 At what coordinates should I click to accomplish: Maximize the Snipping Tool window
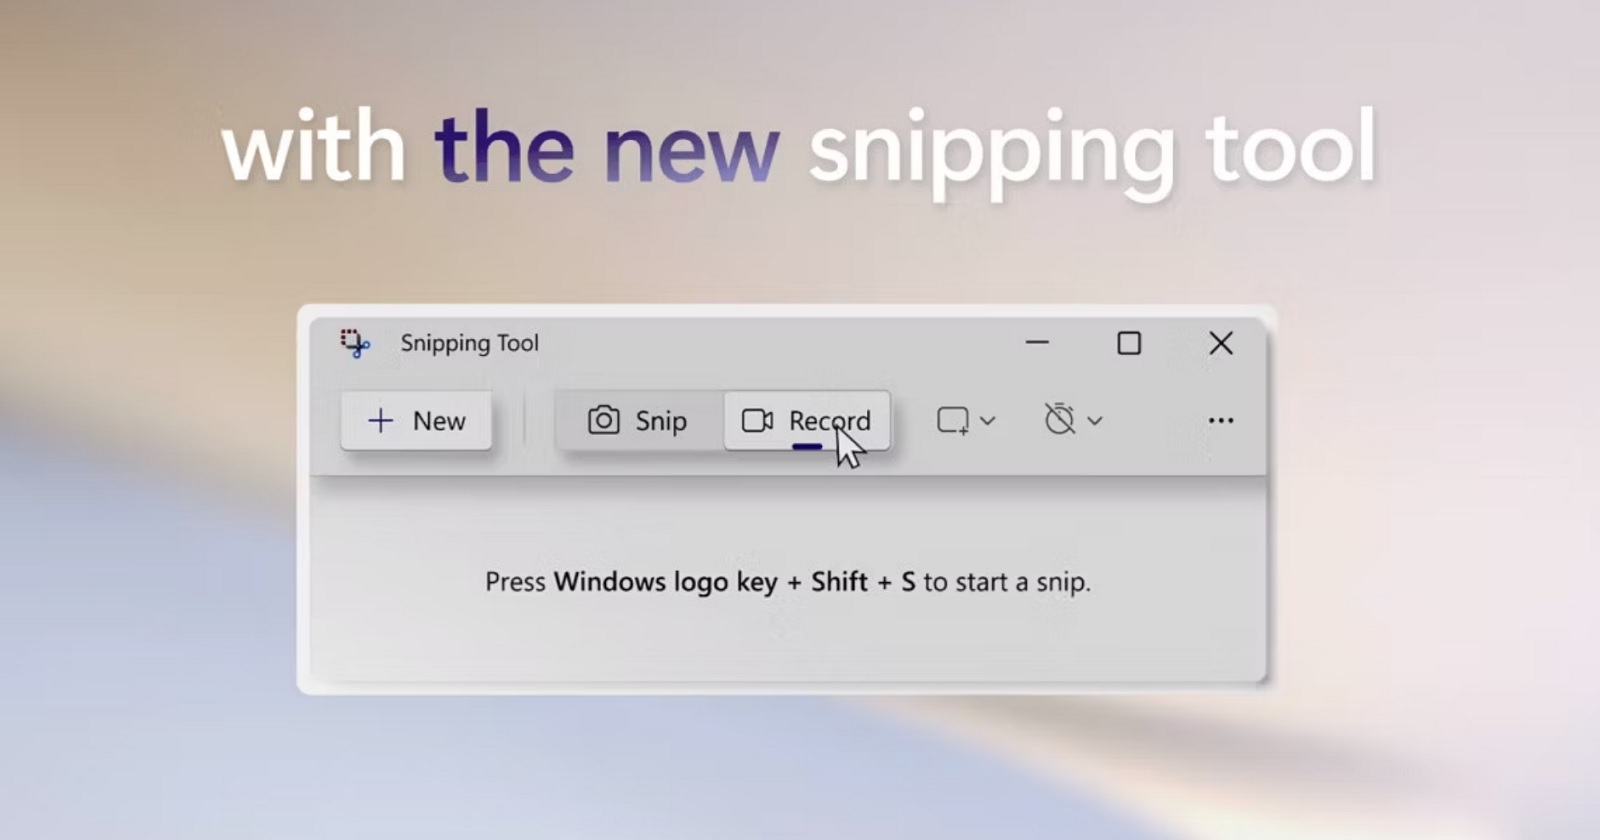1129,343
